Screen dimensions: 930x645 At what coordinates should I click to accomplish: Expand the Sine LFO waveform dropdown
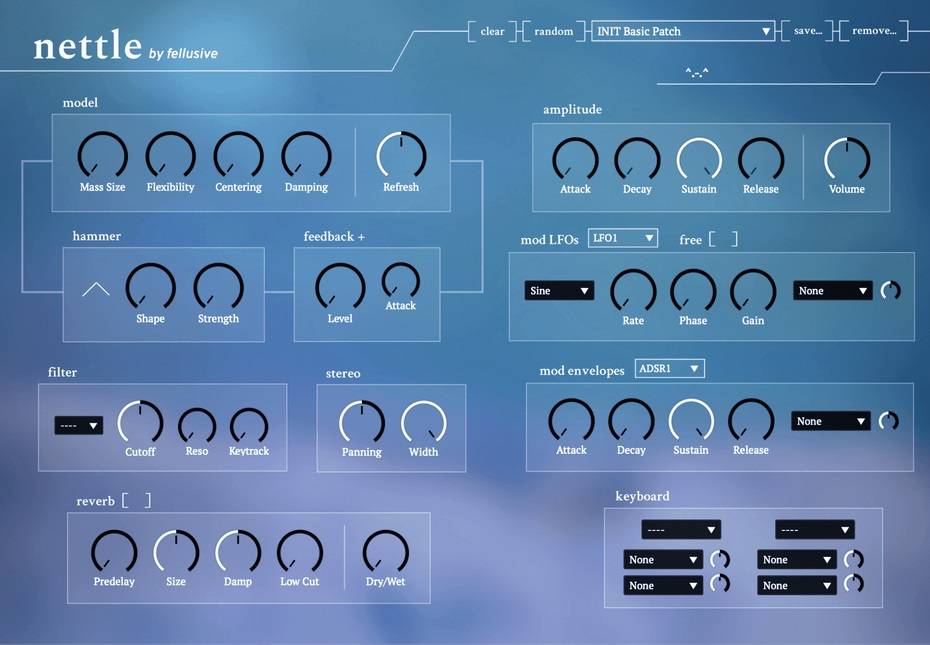coord(559,291)
